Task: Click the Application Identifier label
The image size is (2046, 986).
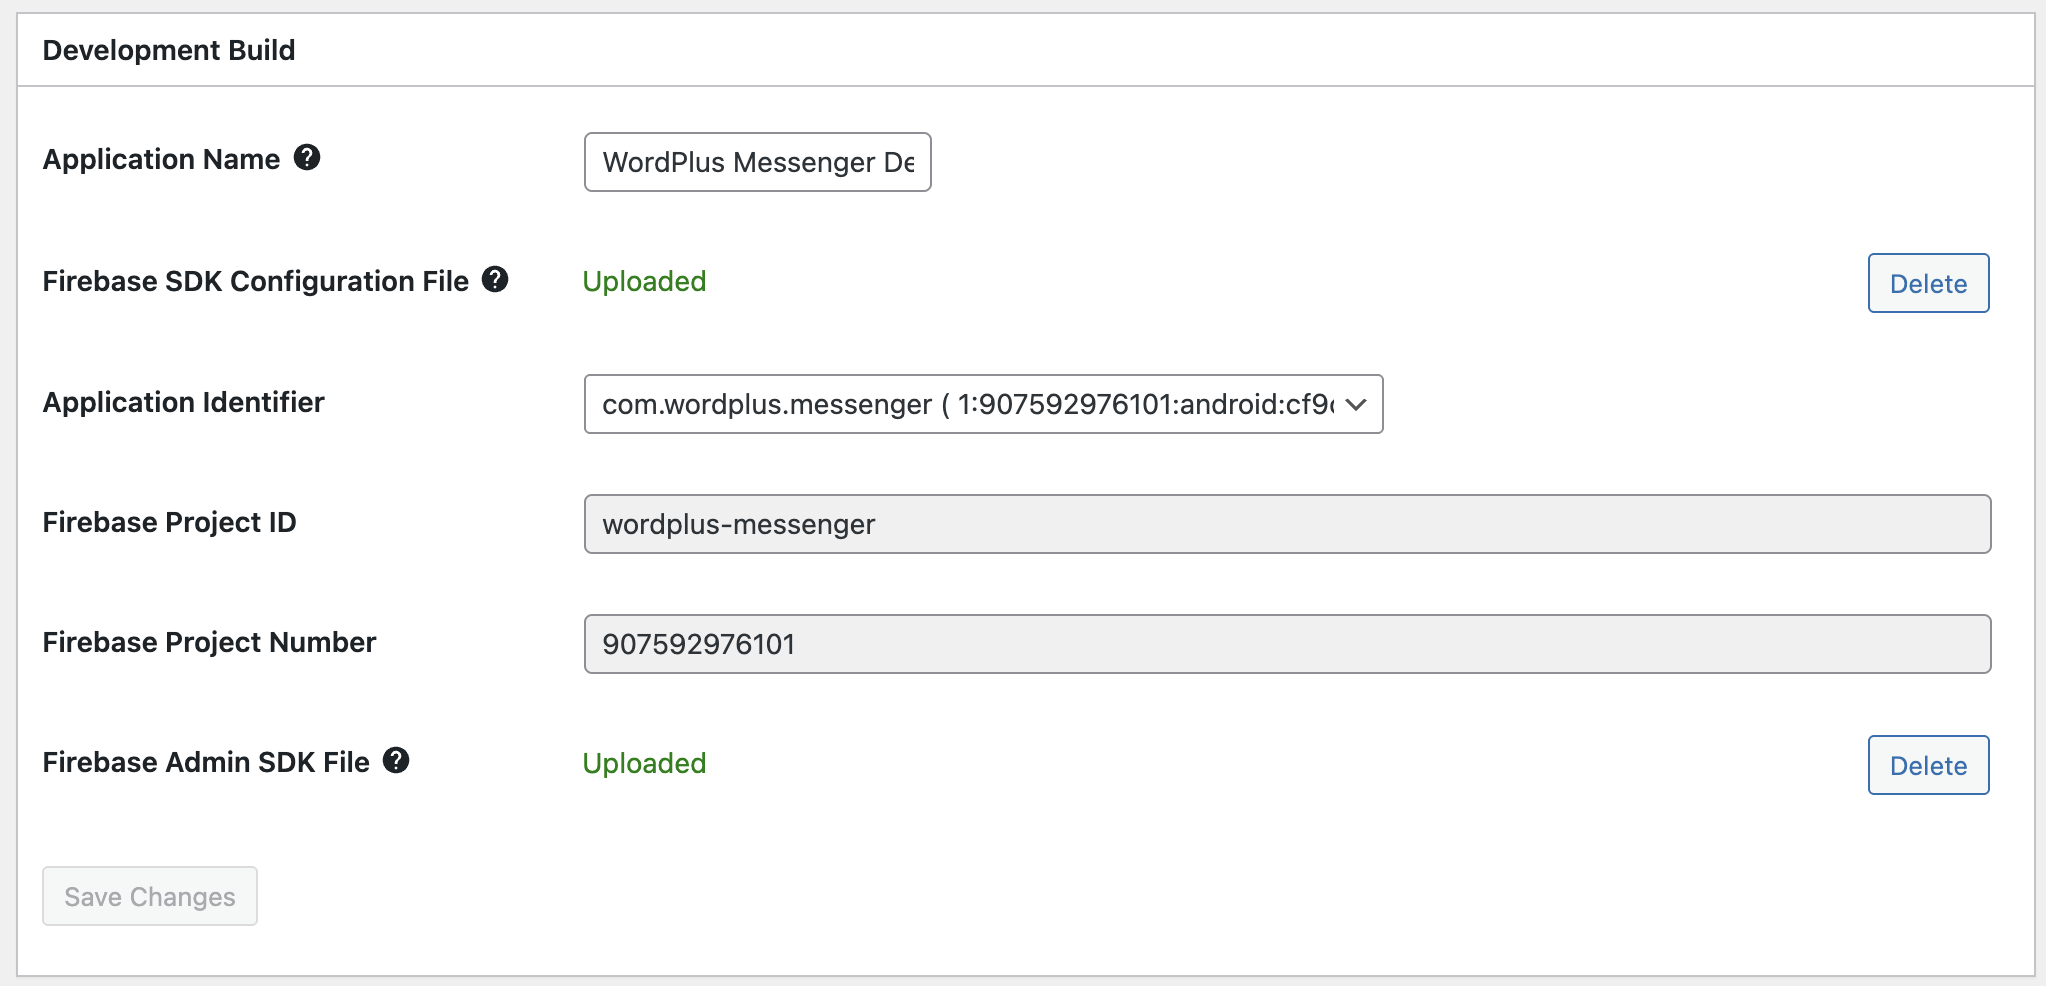Action: coord(184,402)
